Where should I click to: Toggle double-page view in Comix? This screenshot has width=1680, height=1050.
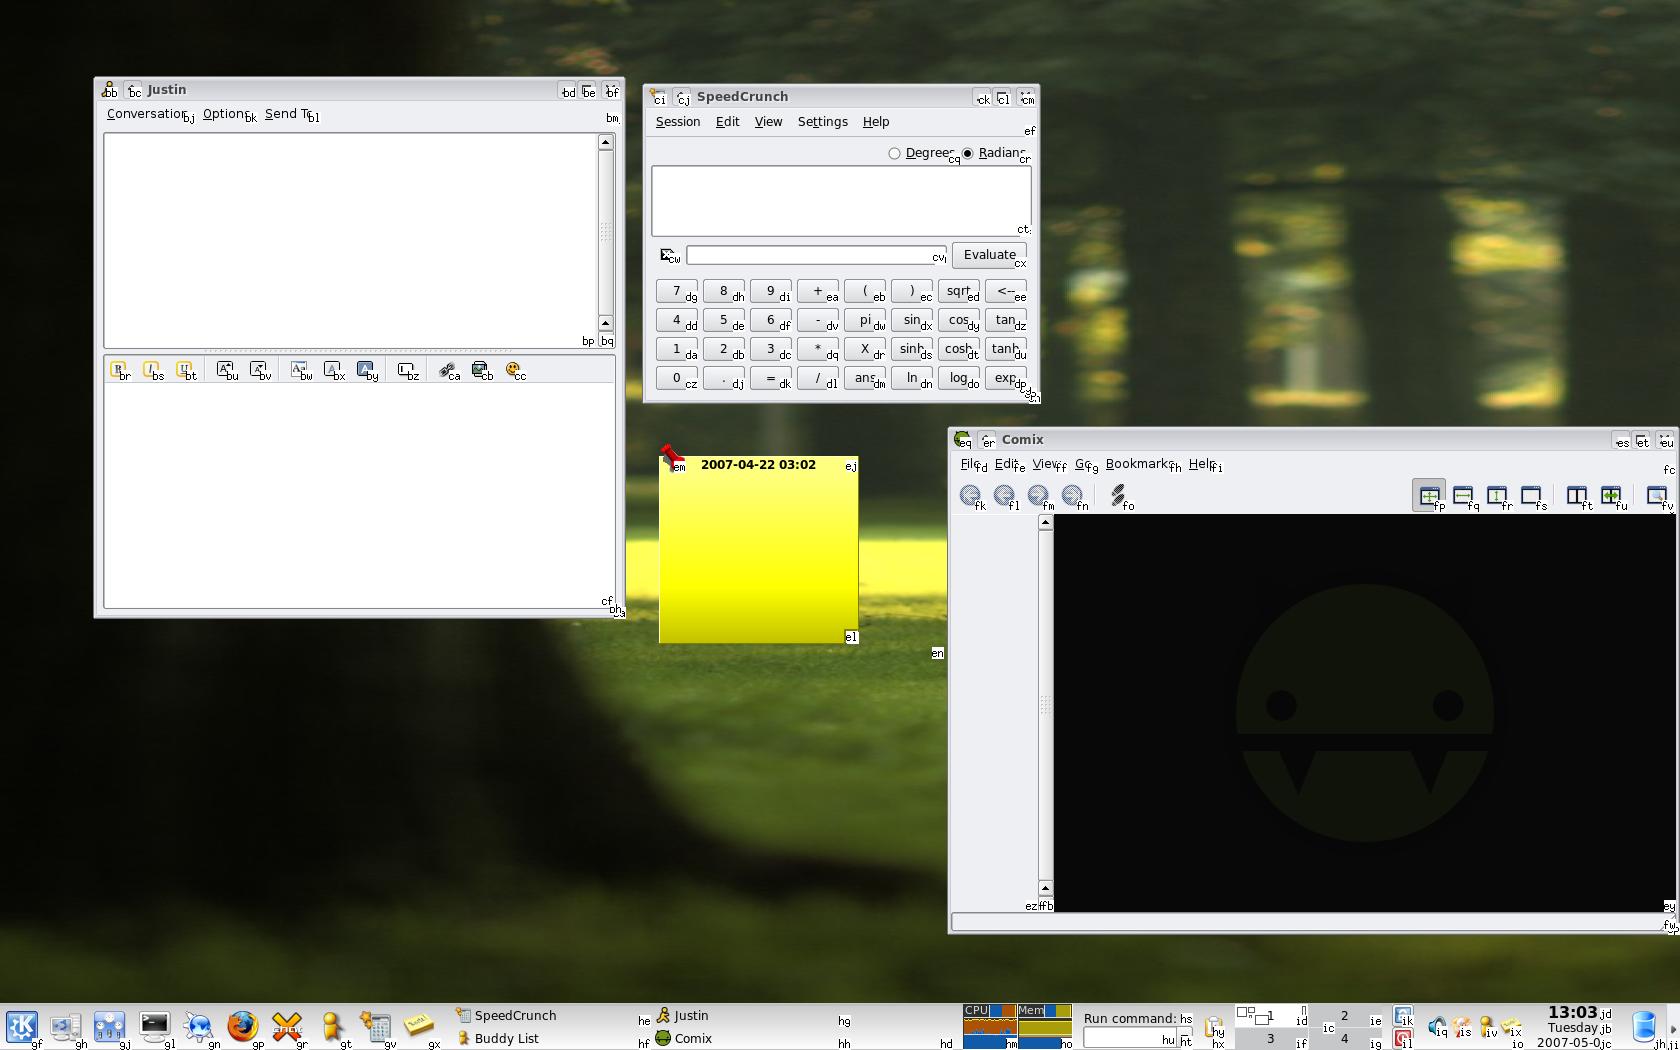click(x=1577, y=495)
